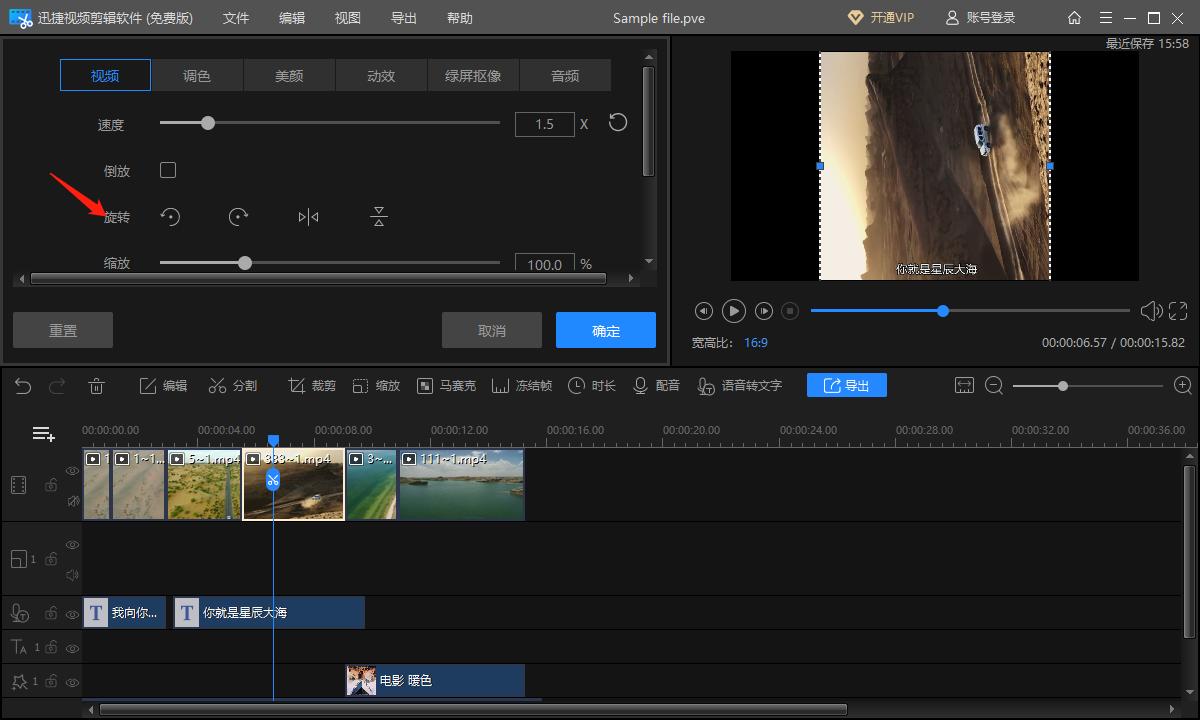Image resolution: width=1200 pixels, height=720 pixels.
Task: Open the 时长 duration tool
Action: coord(592,386)
